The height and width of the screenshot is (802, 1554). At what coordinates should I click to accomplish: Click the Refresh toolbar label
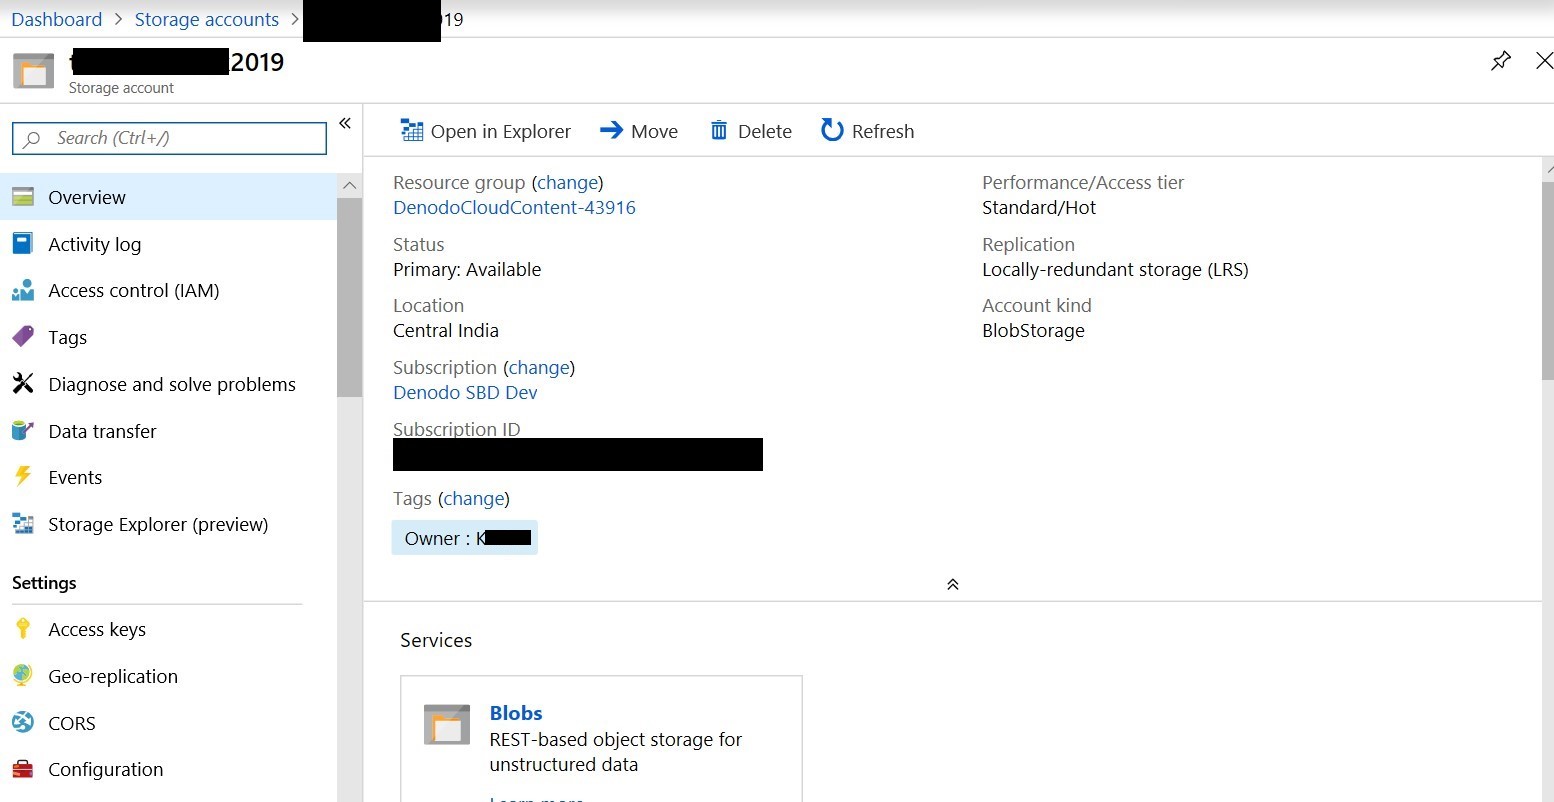(x=882, y=131)
